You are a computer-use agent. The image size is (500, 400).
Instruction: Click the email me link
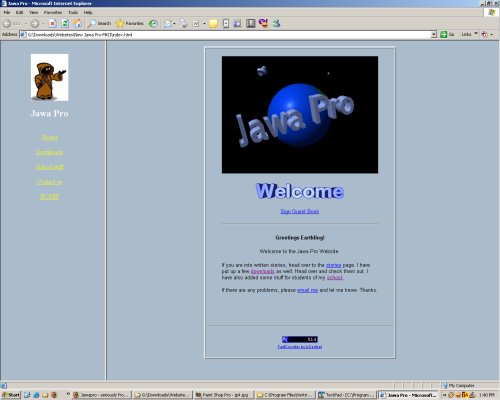tap(307, 290)
